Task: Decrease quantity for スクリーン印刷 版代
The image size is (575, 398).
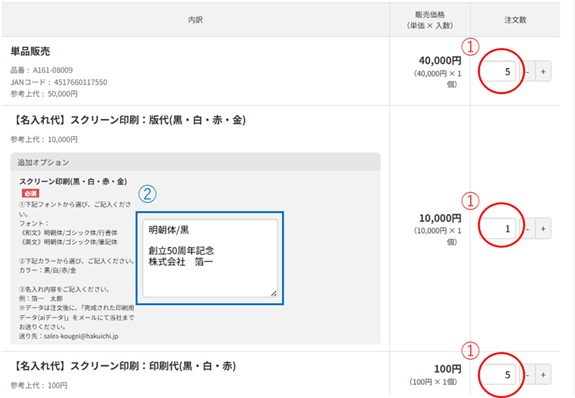Action: [528, 229]
